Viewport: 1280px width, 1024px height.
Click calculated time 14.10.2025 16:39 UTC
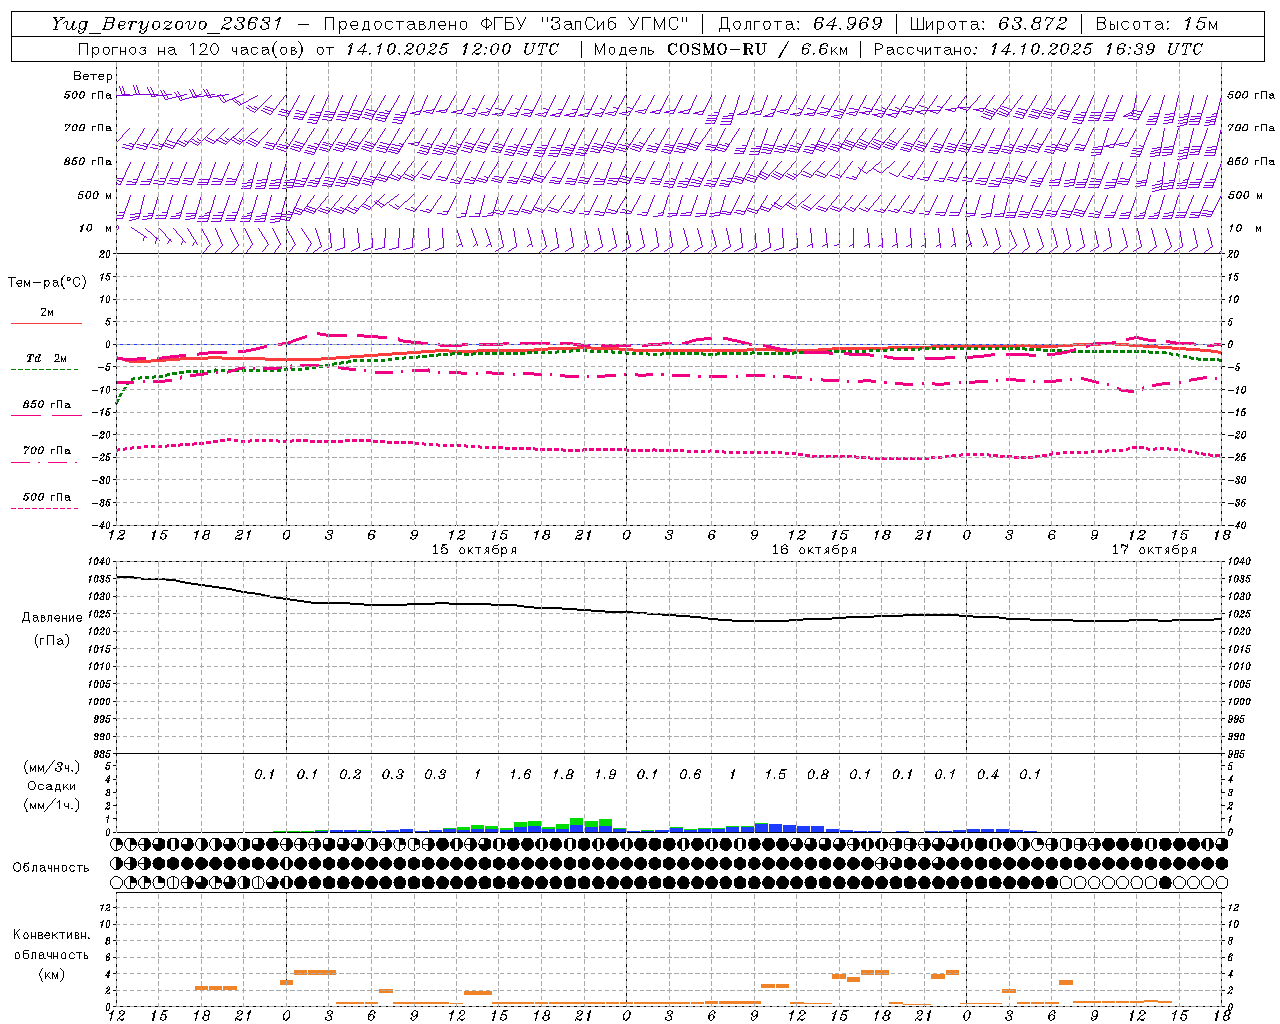click(x=1096, y=49)
